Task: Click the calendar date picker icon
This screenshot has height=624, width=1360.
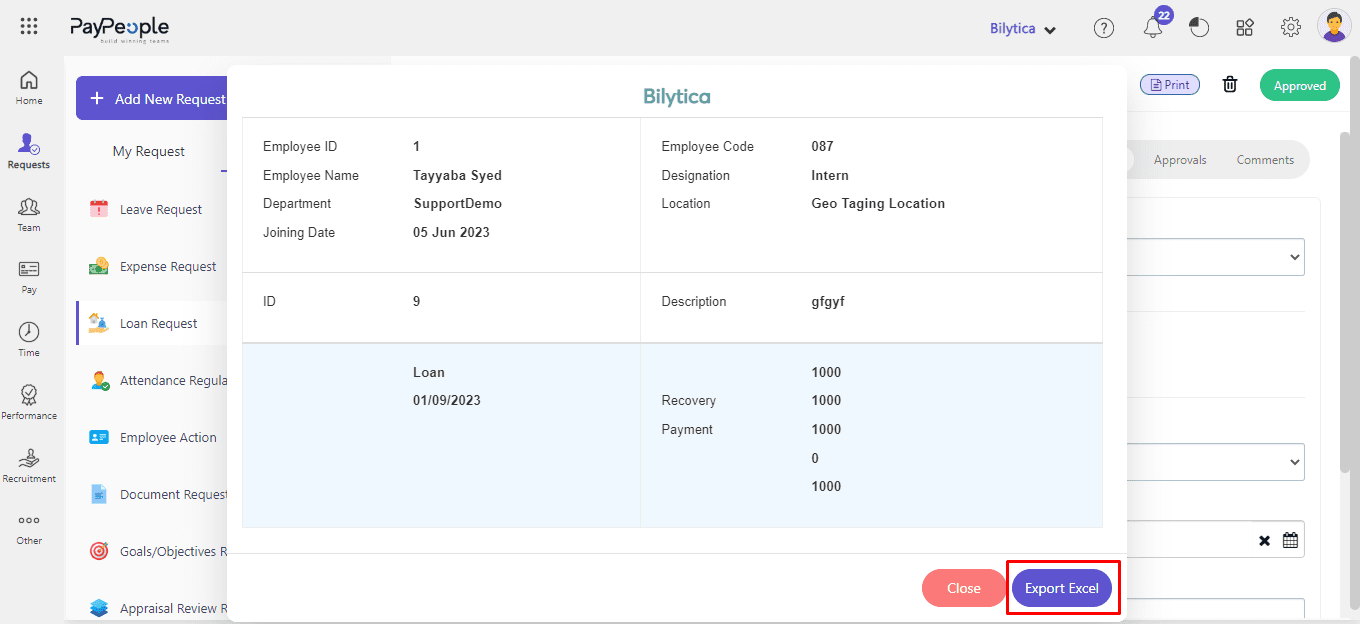Action: (1290, 540)
